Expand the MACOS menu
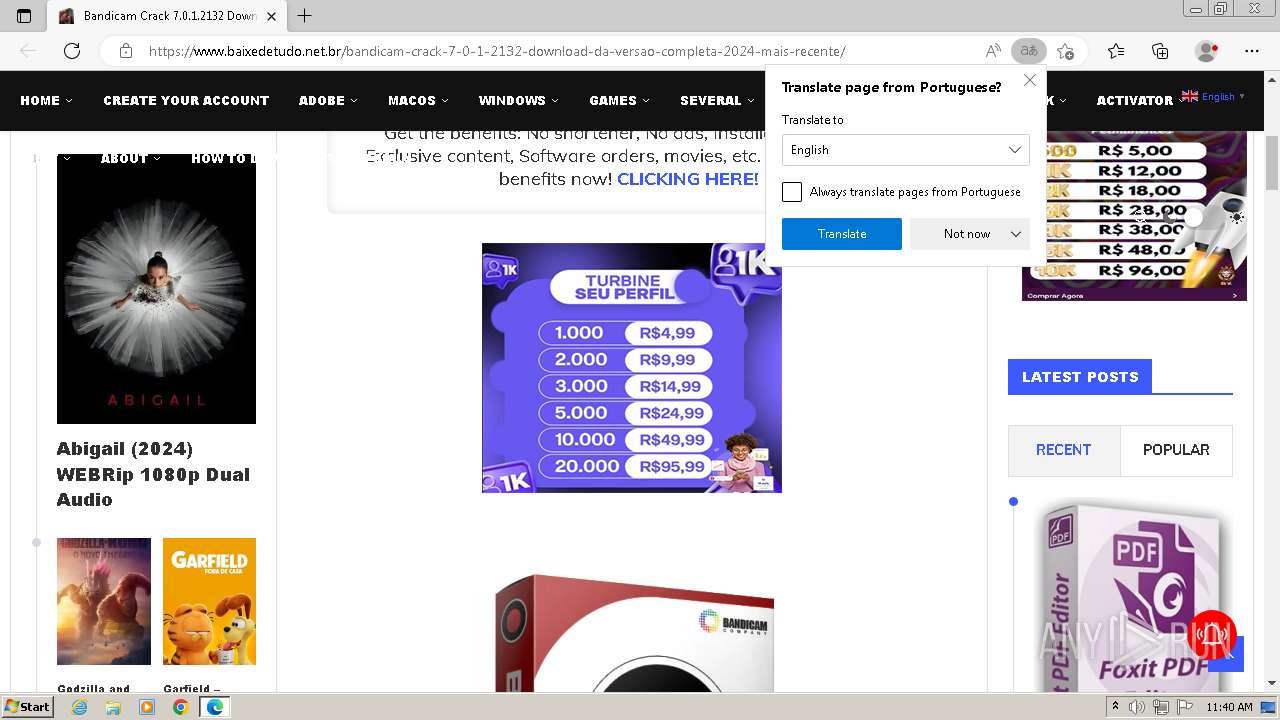This screenshot has height=720, width=1280. tap(418, 100)
